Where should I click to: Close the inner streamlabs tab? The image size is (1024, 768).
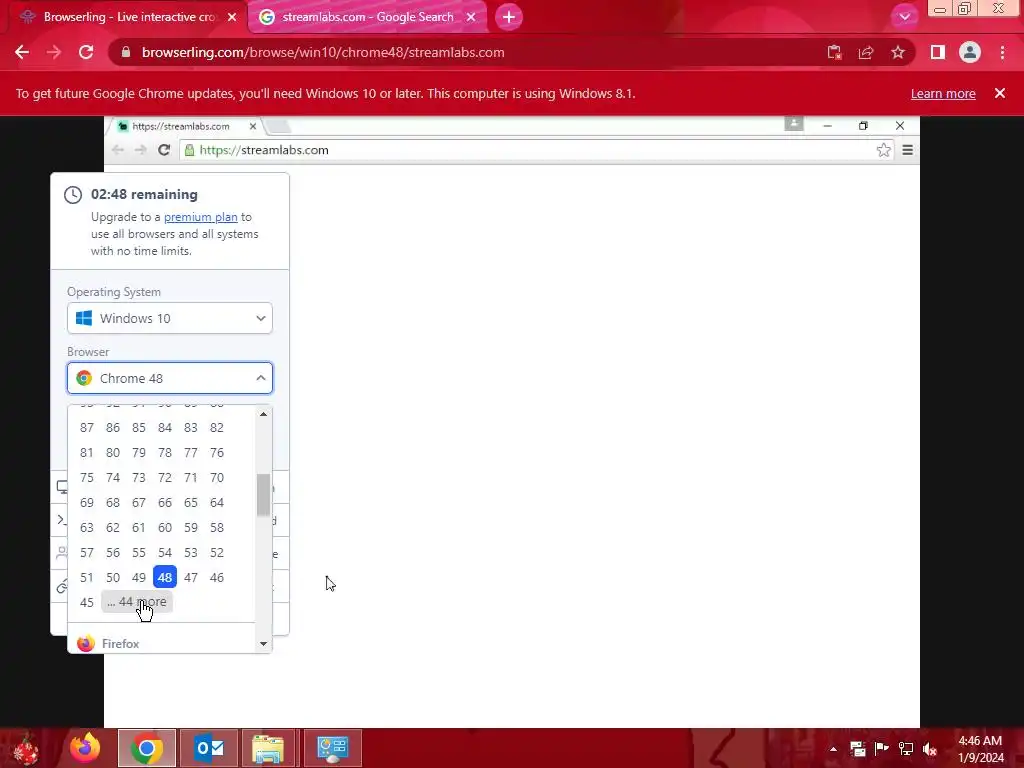(x=253, y=126)
